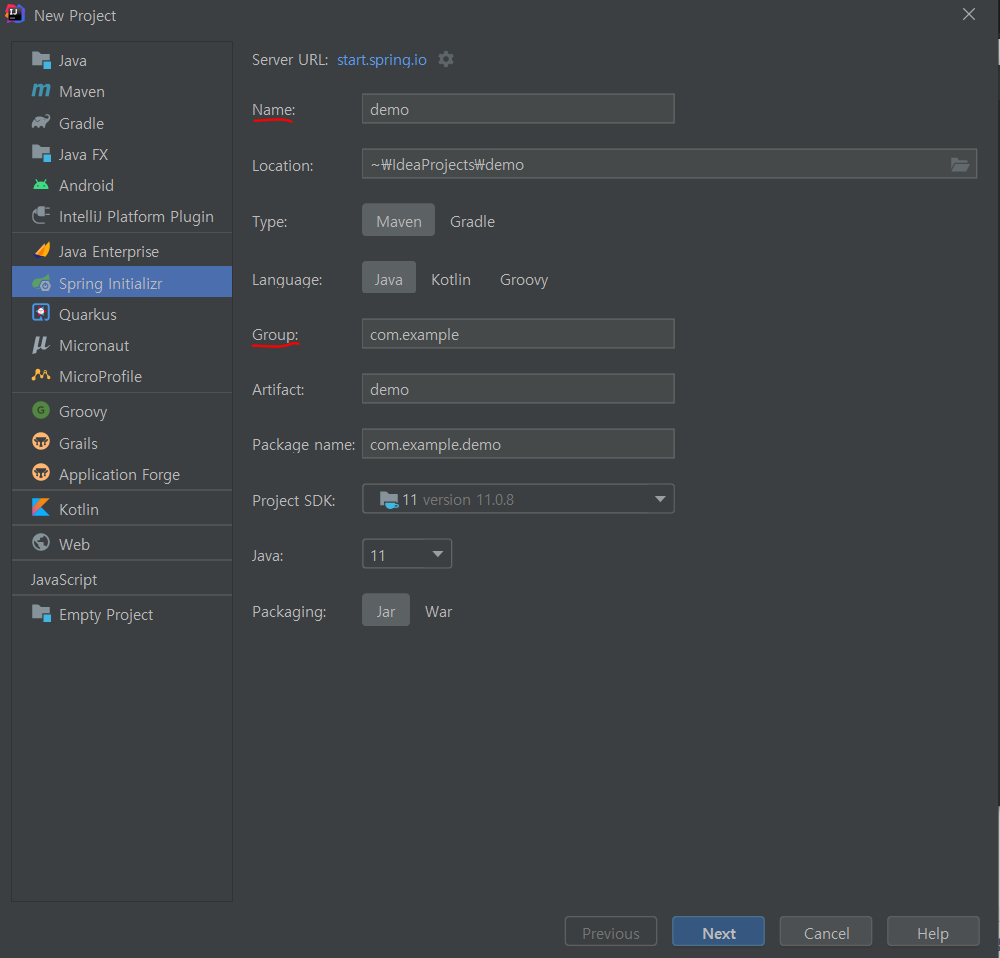1000x958 pixels.
Task: Select Spring Initializr project generator
Action: 122,283
